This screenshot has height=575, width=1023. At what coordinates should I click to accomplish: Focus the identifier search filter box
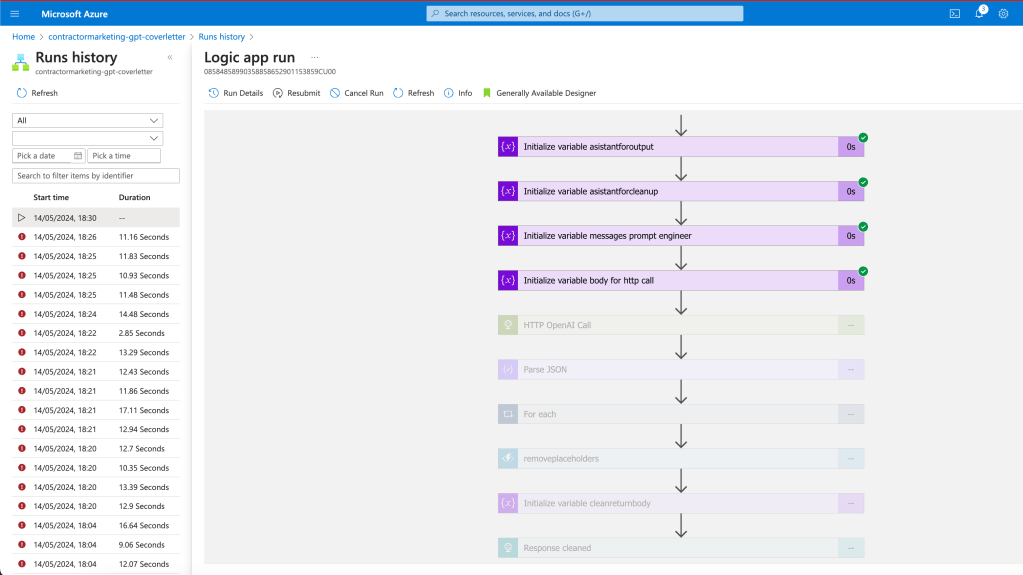[x=96, y=176]
